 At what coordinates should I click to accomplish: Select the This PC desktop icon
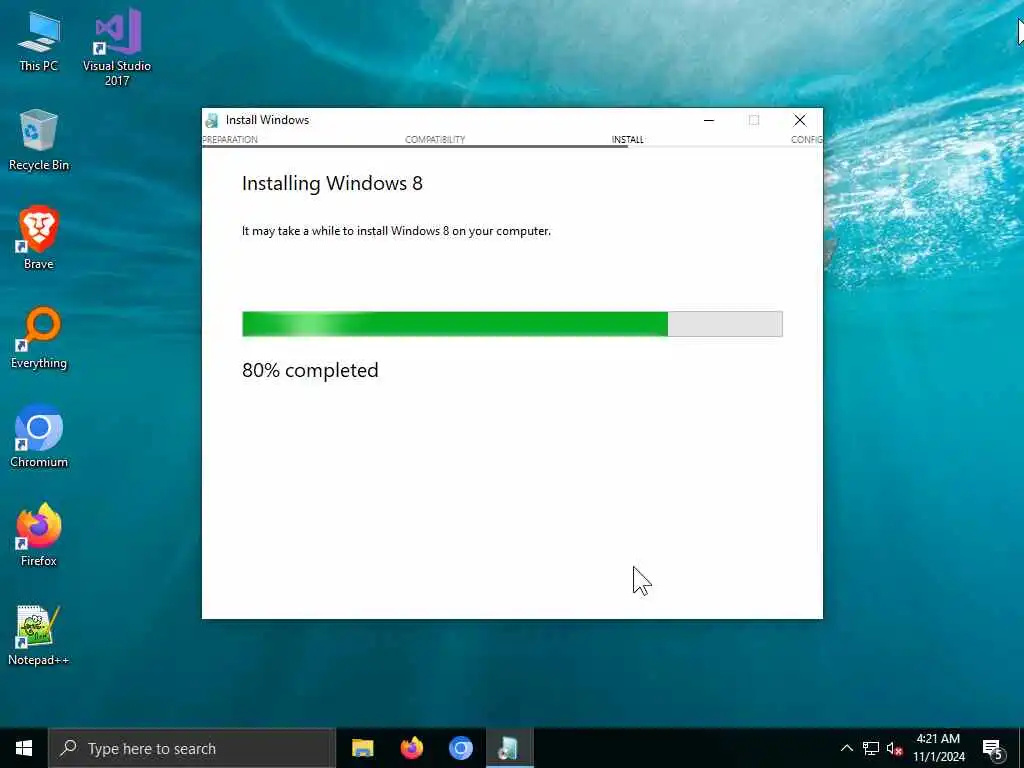tap(39, 42)
